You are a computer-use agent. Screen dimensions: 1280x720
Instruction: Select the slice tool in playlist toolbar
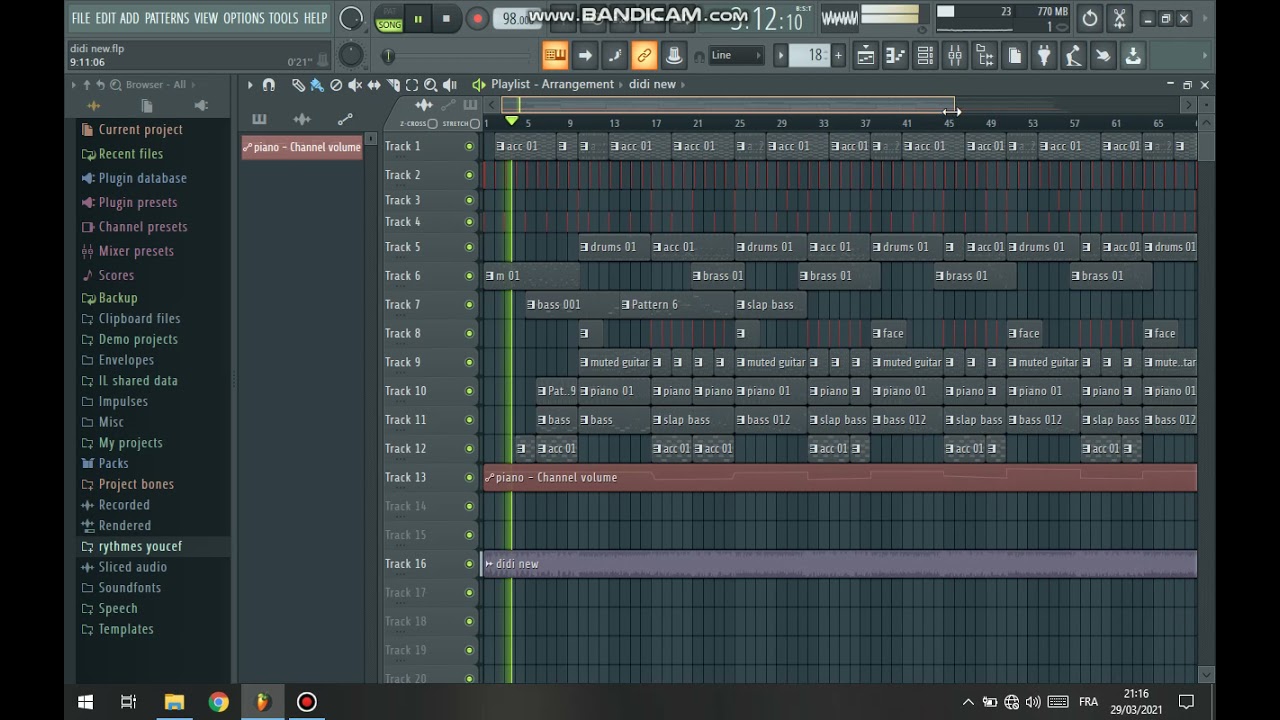click(393, 85)
